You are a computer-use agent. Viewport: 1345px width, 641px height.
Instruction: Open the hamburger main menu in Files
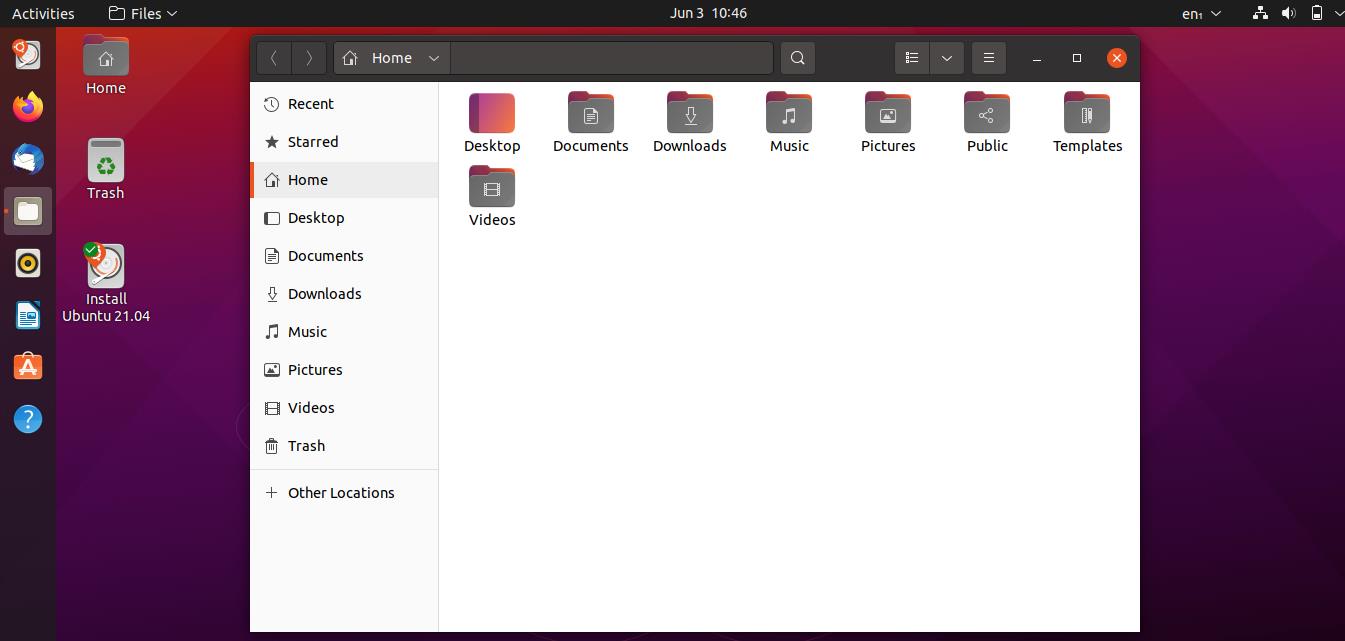tap(988, 58)
